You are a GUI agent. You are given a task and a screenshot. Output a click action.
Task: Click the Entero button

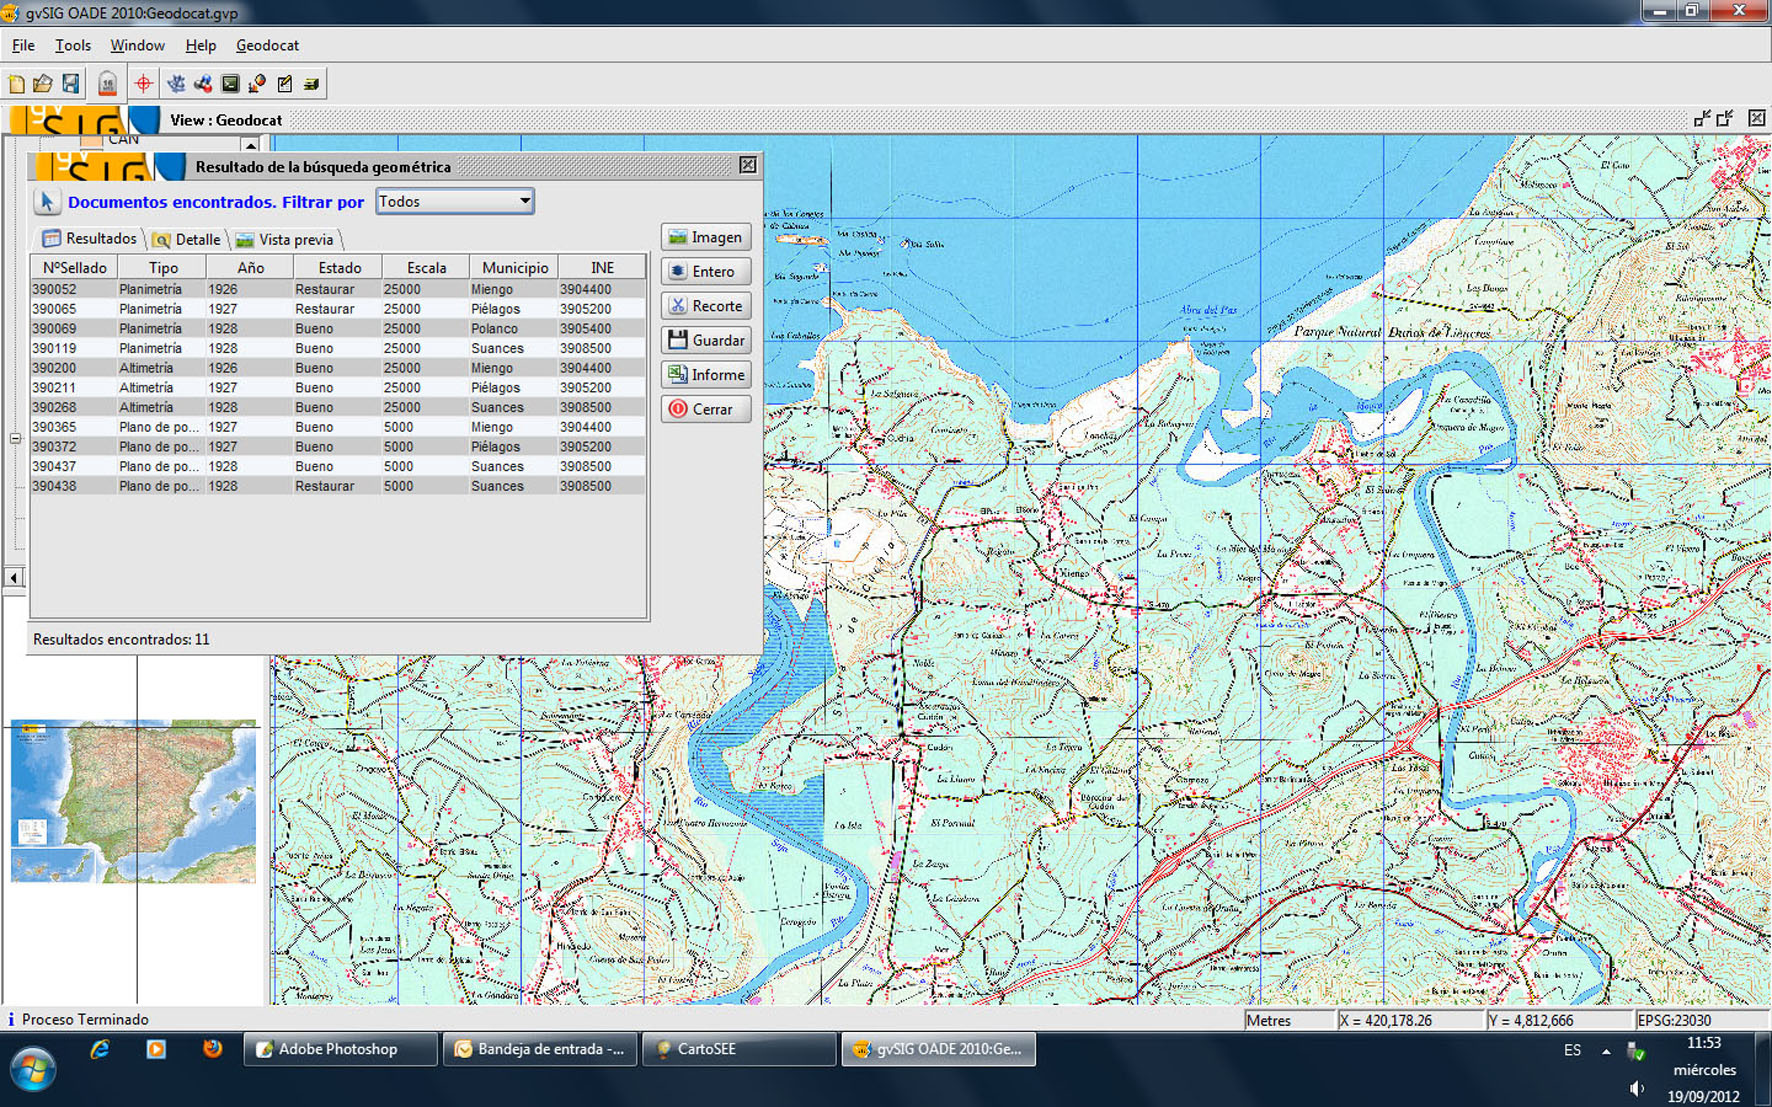tap(706, 271)
